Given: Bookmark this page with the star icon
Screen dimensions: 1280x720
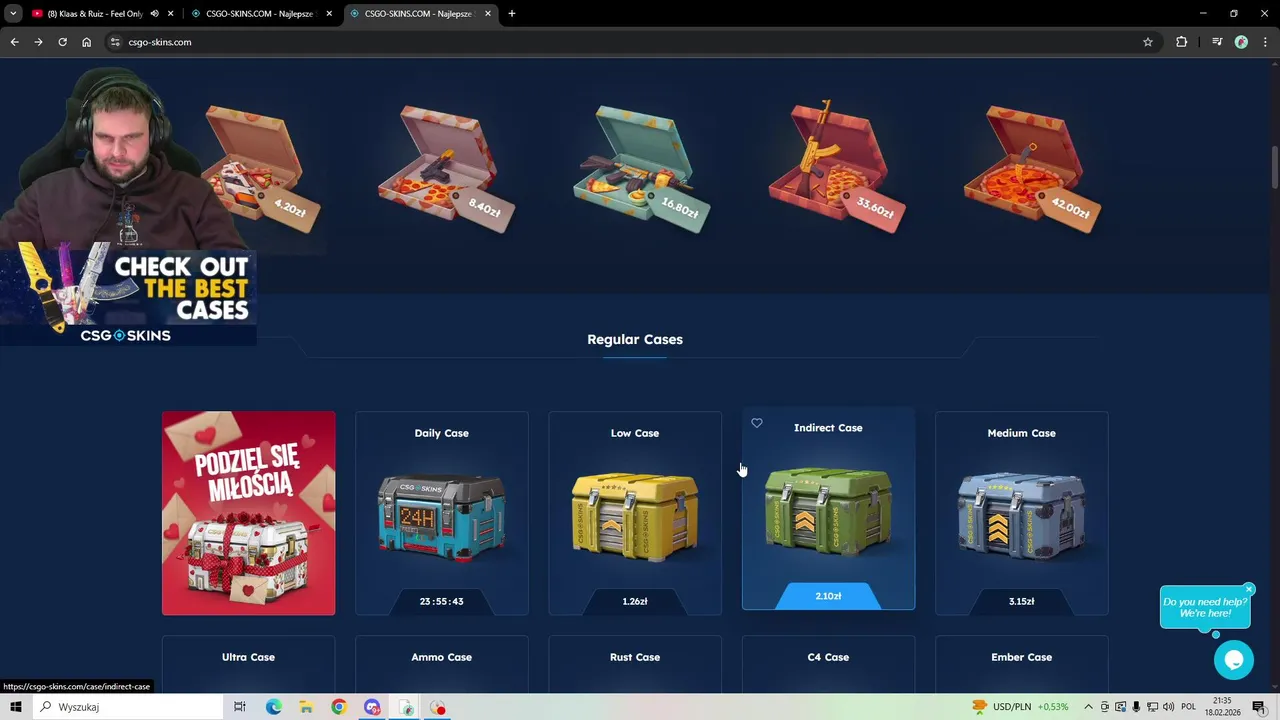Looking at the screenshot, I should 1148,42.
